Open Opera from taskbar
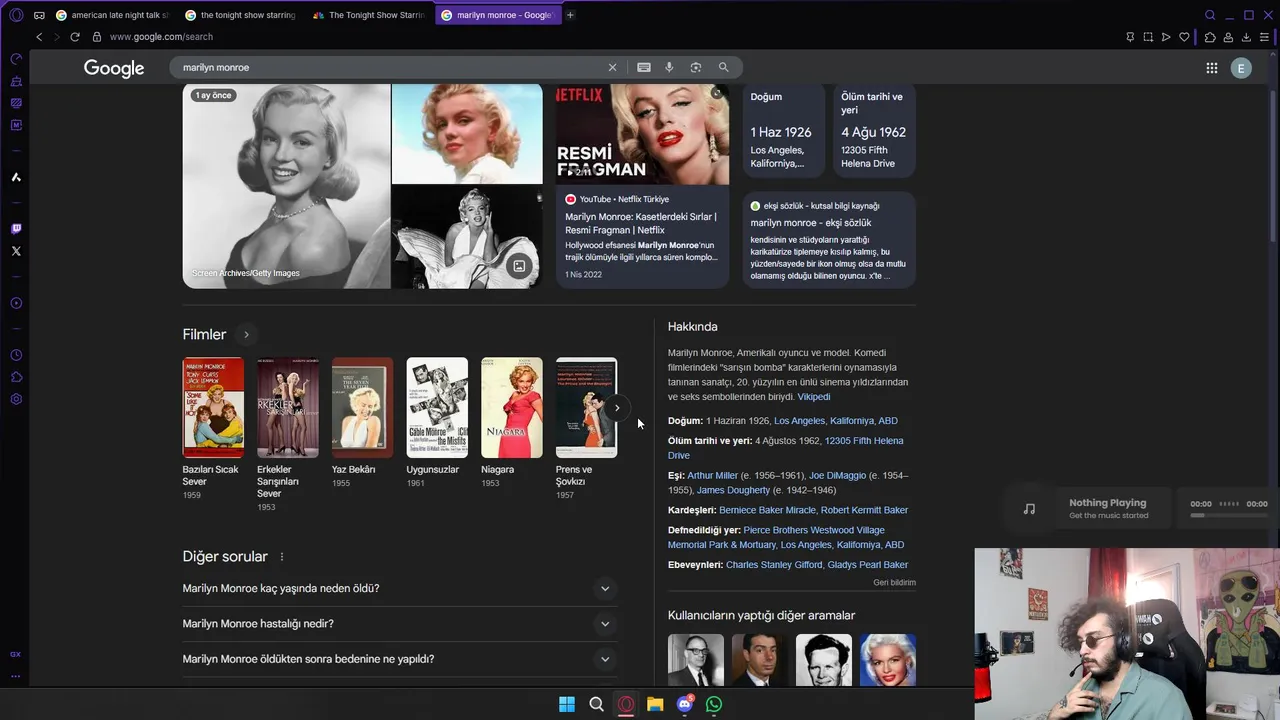Image resolution: width=1280 pixels, height=720 pixels. pos(626,704)
